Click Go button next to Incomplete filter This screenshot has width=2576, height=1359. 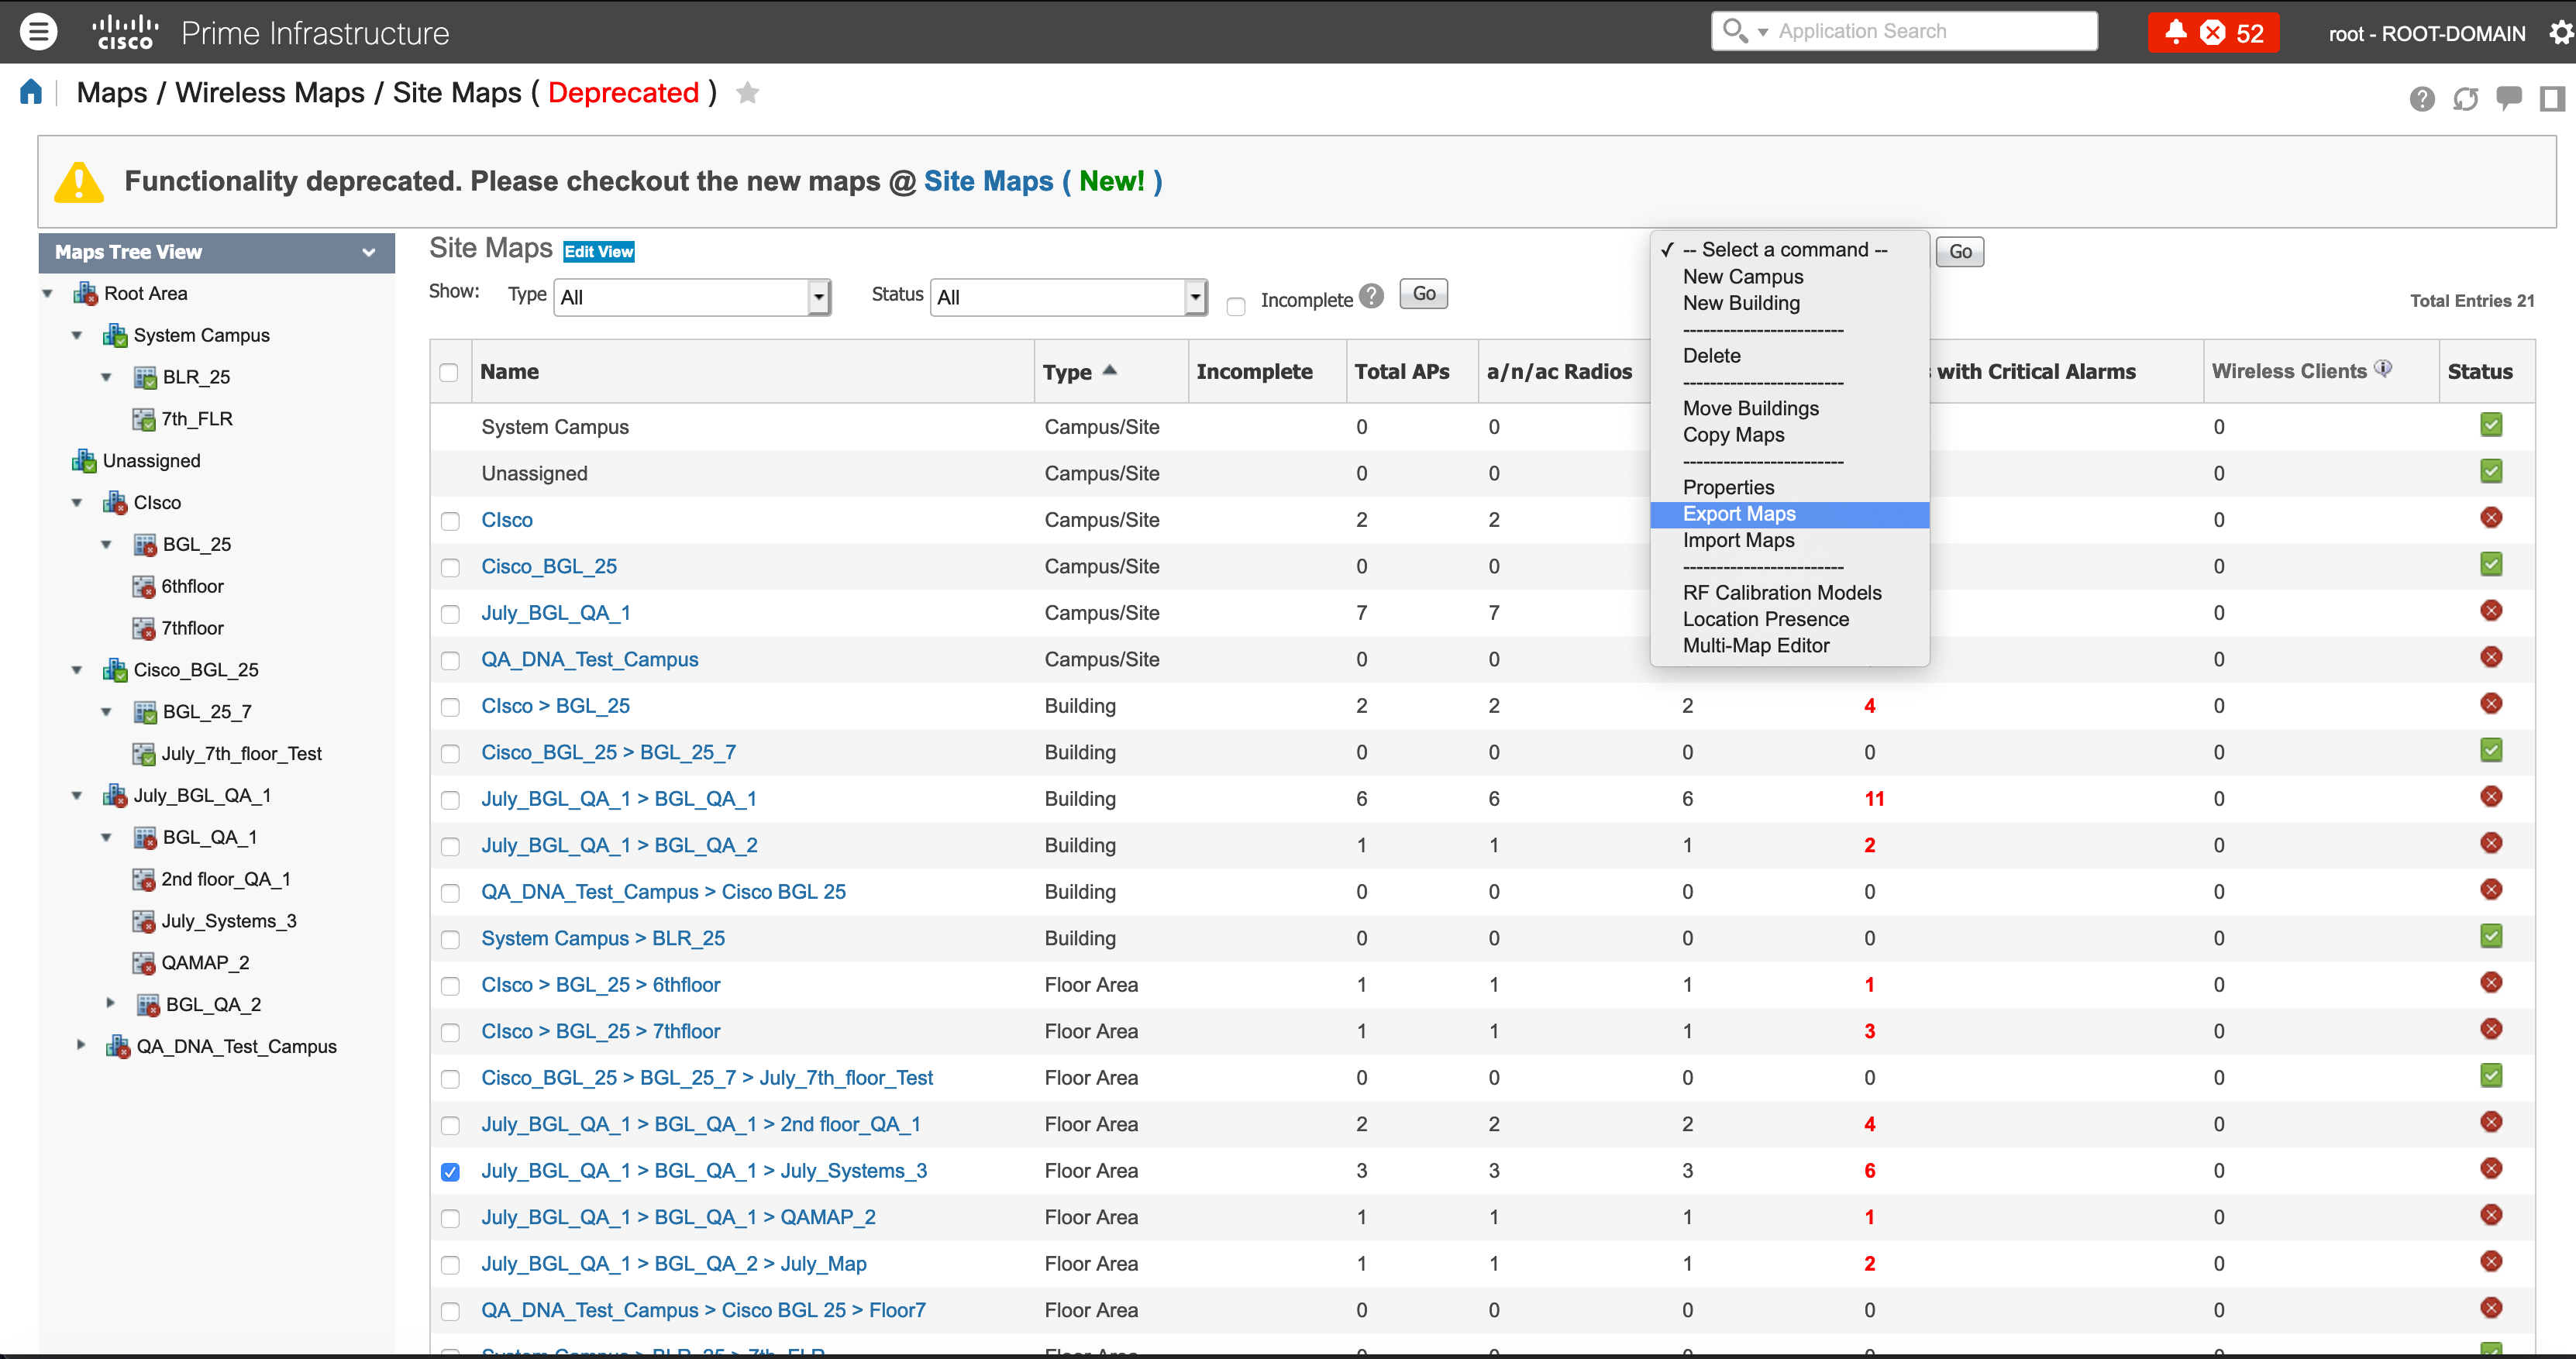point(1424,294)
